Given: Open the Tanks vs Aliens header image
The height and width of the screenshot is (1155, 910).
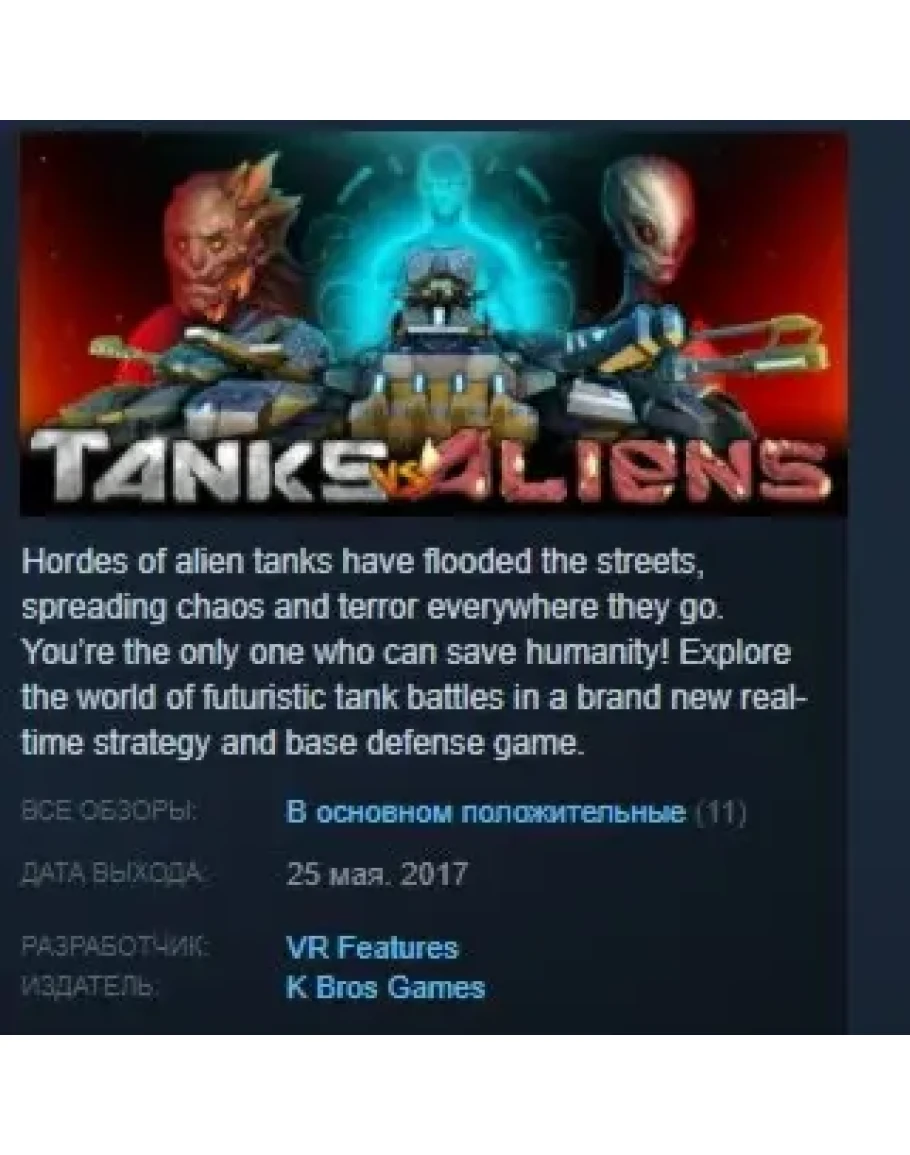Looking at the screenshot, I should pyautogui.click(x=433, y=324).
